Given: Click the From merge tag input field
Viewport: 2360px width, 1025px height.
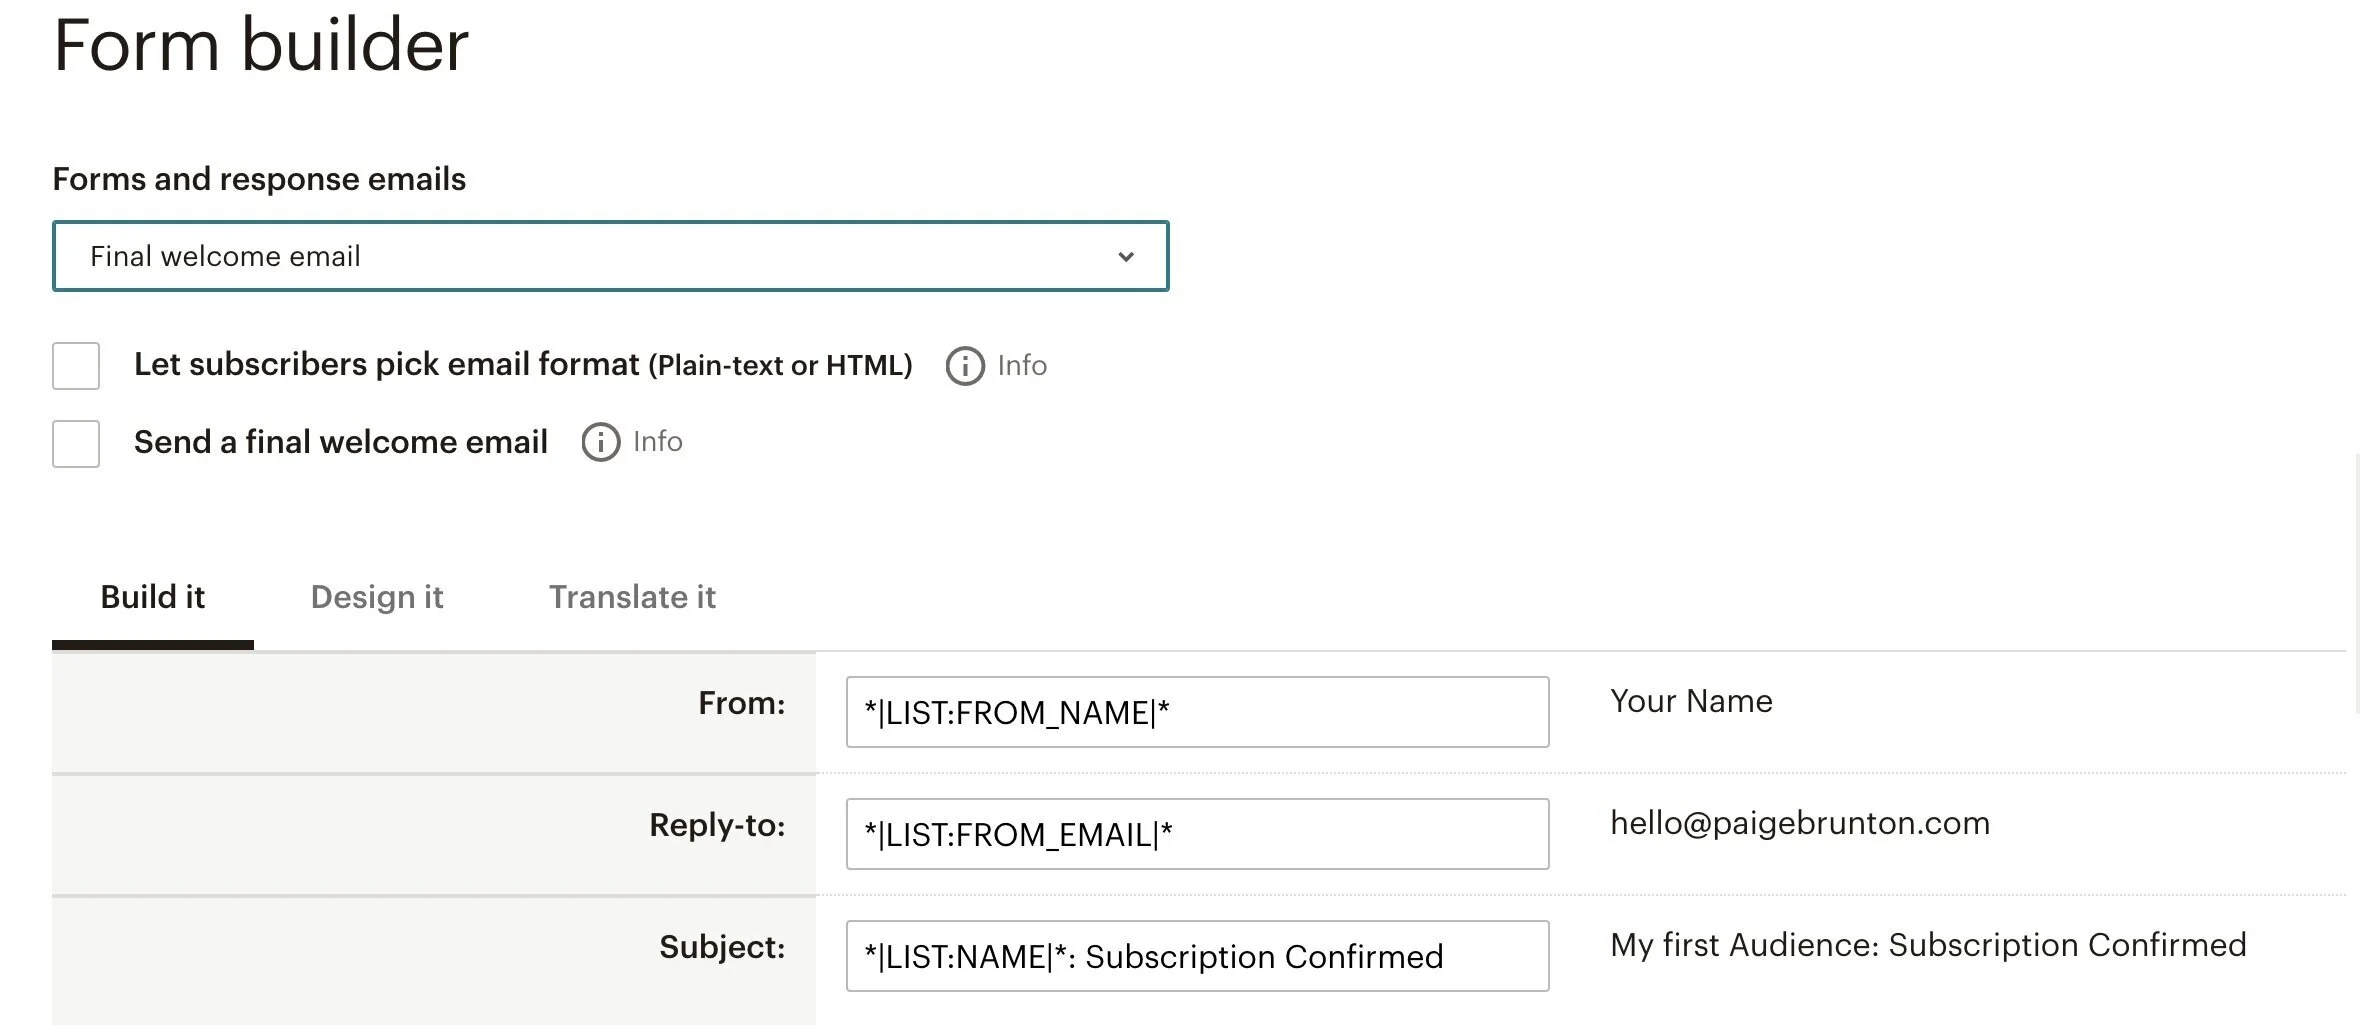Looking at the screenshot, I should pos(1196,712).
